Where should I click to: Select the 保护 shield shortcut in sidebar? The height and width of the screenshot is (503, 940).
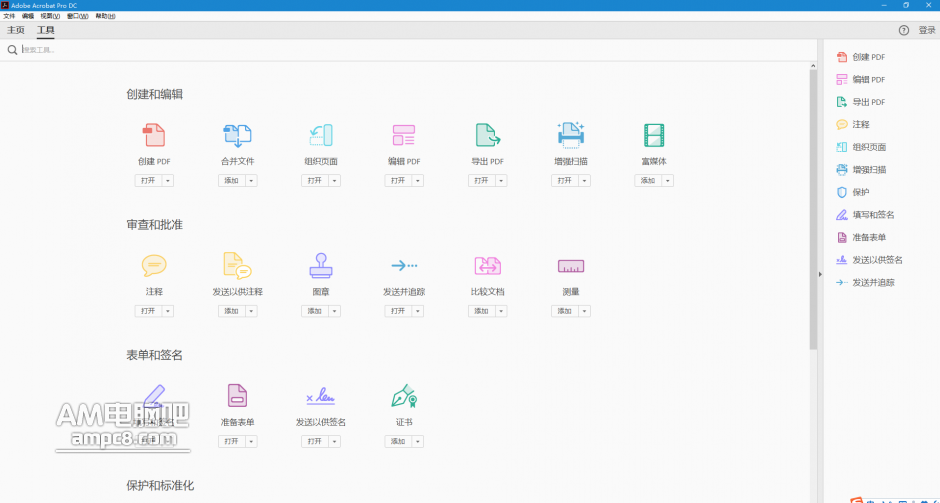coord(852,192)
